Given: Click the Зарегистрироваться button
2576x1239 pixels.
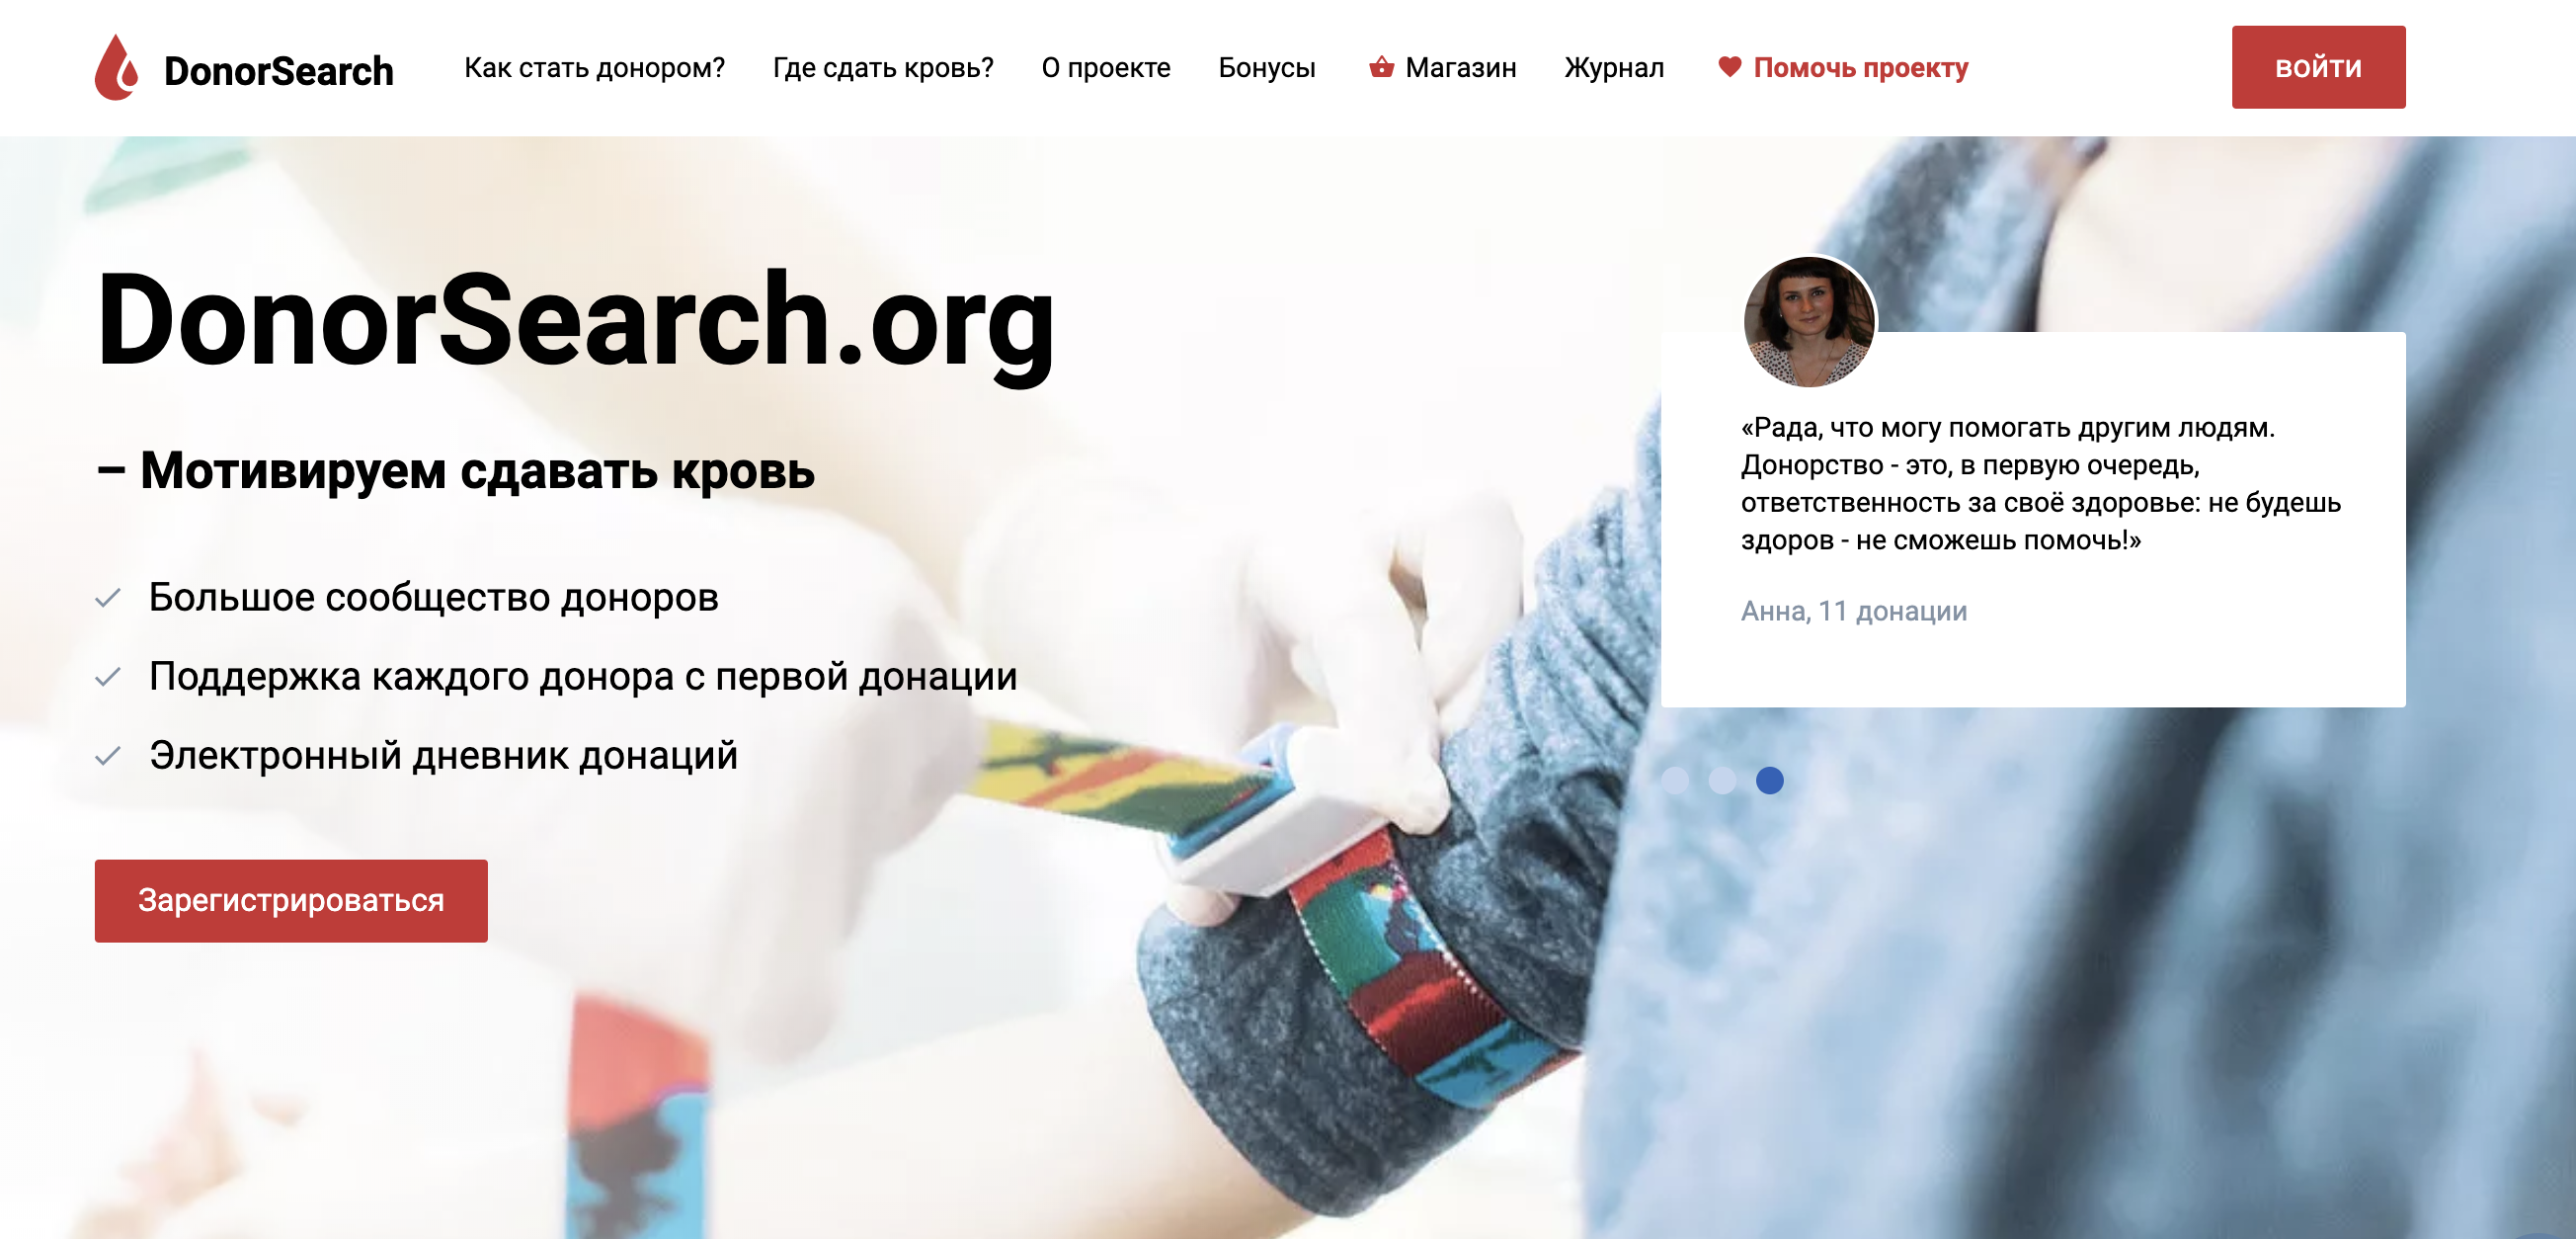Looking at the screenshot, I should pos(291,900).
